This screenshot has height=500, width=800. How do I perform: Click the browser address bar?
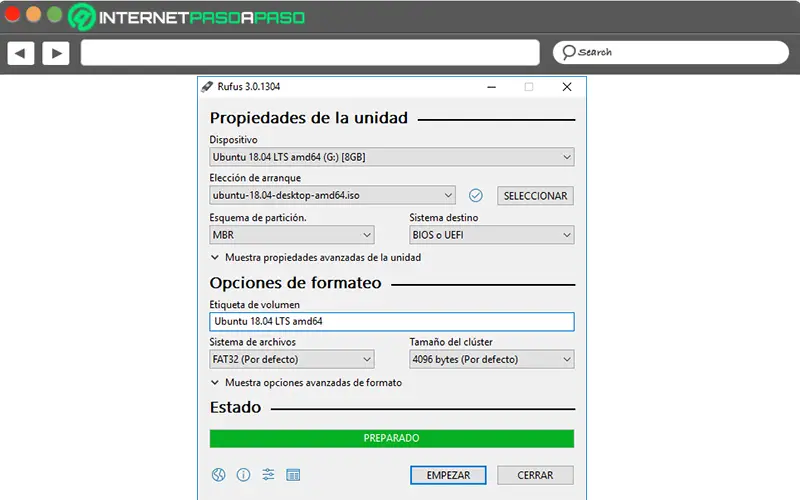pos(310,53)
